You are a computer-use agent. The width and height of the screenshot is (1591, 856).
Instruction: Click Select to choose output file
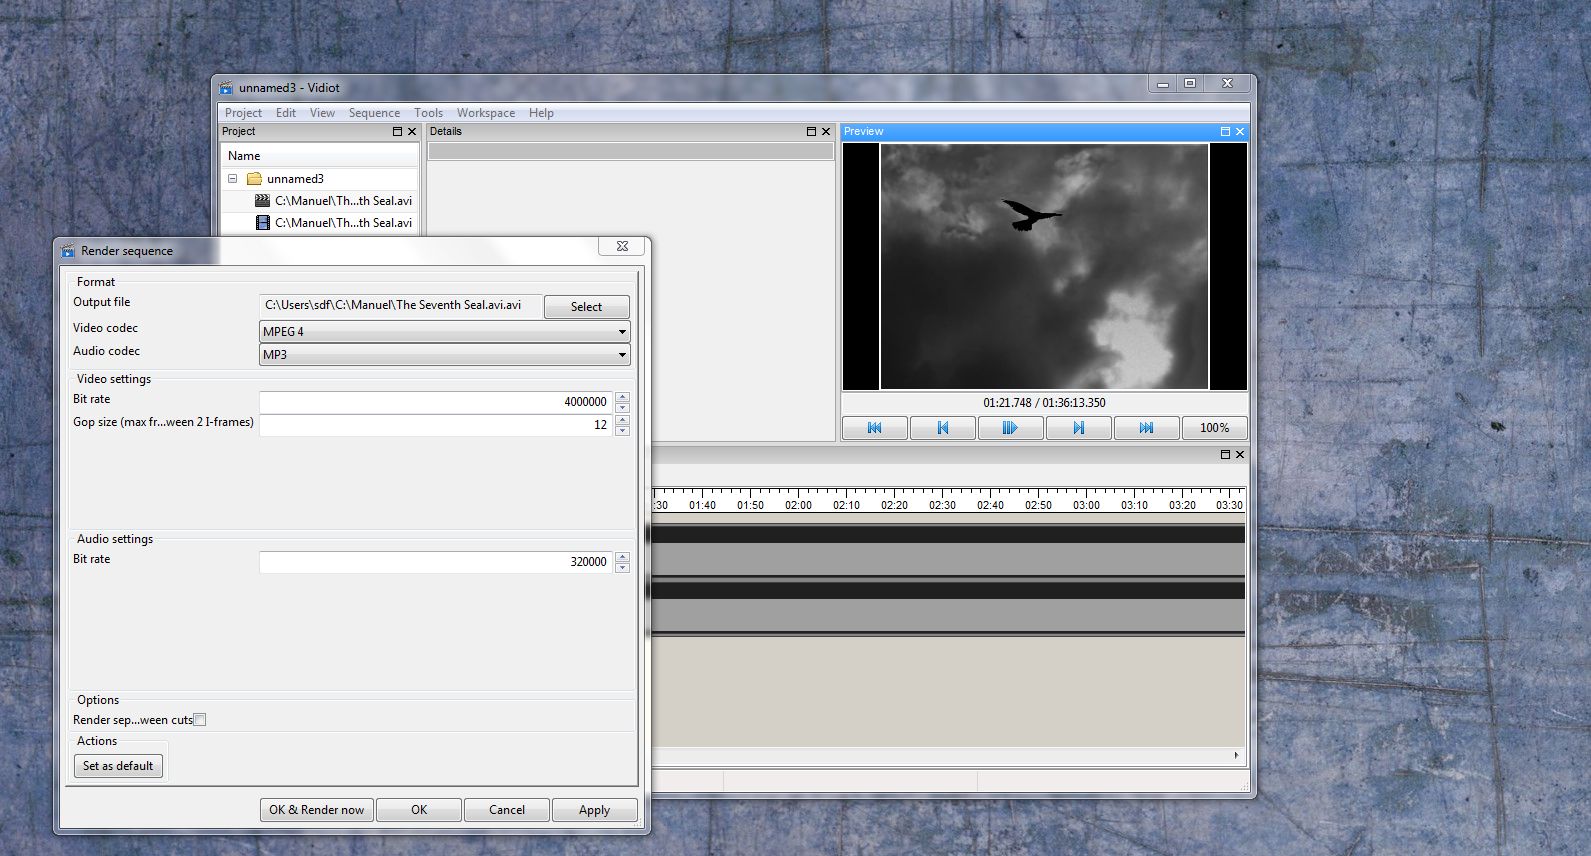(587, 307)
